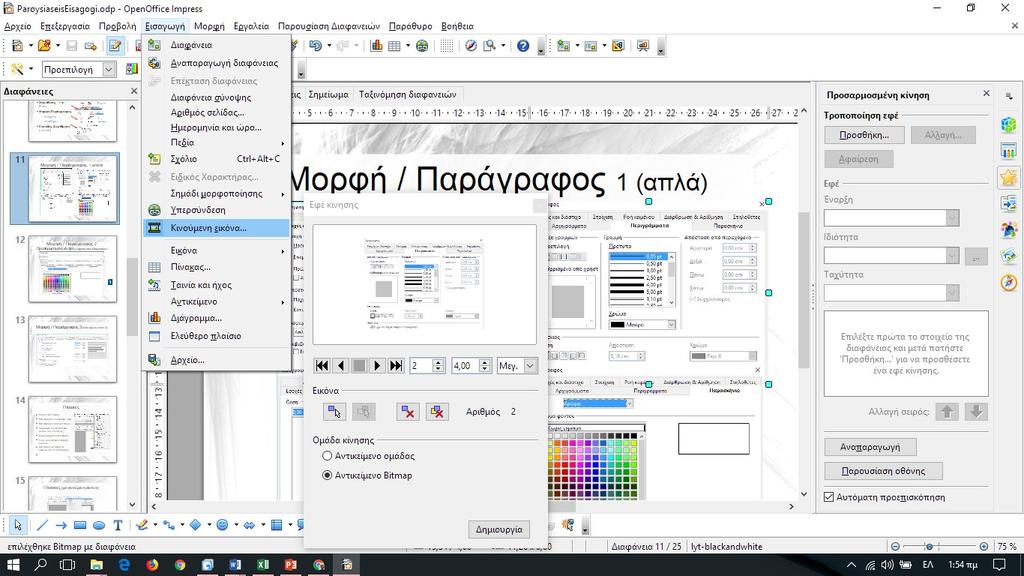Click the Παρουσίαση οθόνης button

[x=883, y=470]
